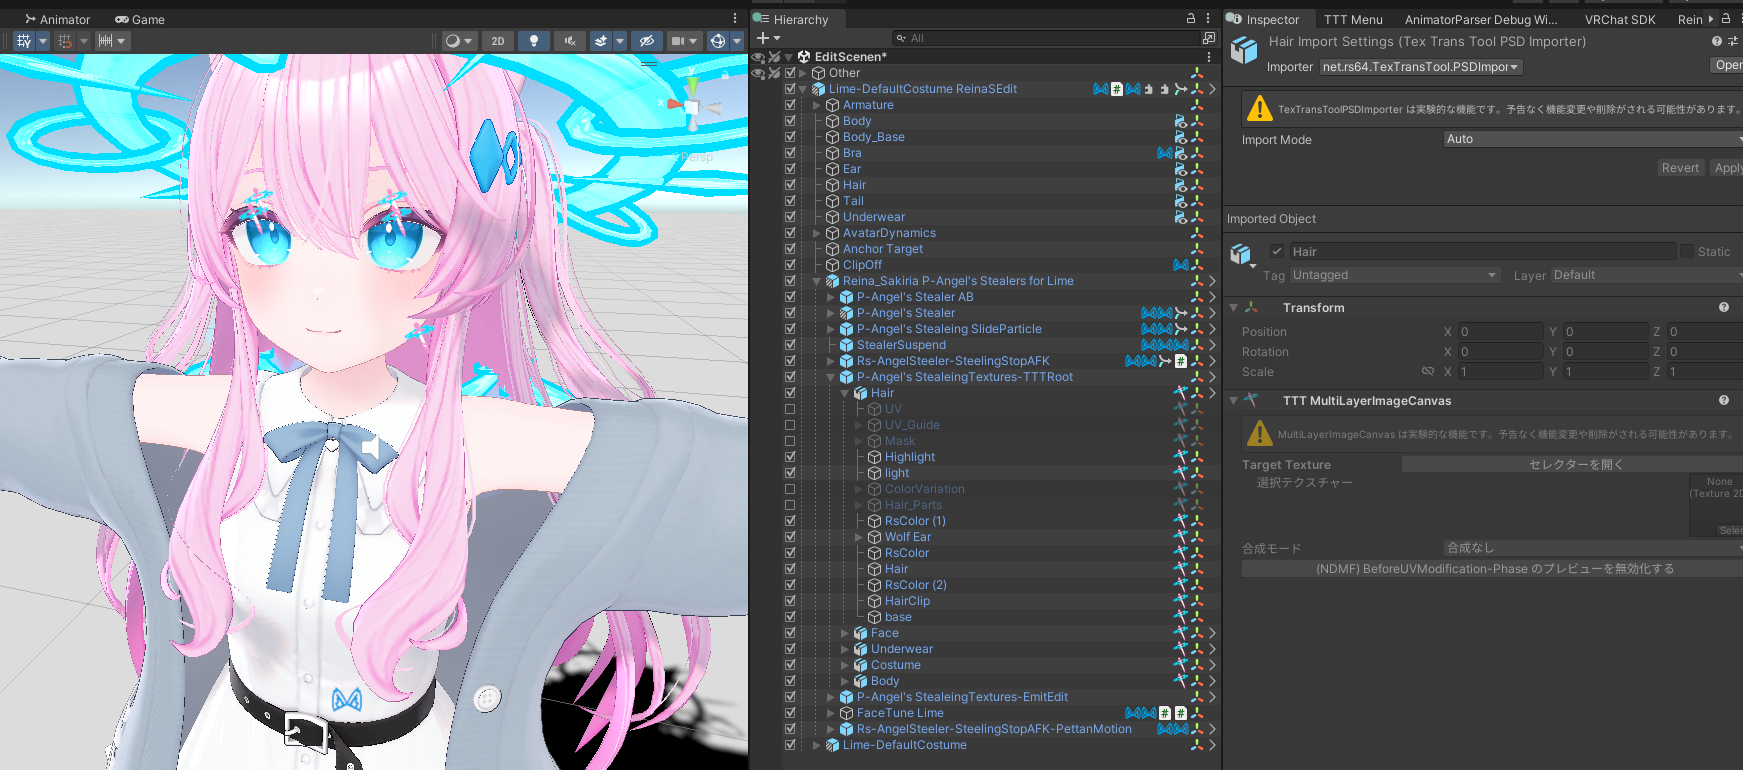Image resolution: width=1743 pixels, height=770 pixels.
Task: Click the Position X input field
Action: [x=1500, y=332]
